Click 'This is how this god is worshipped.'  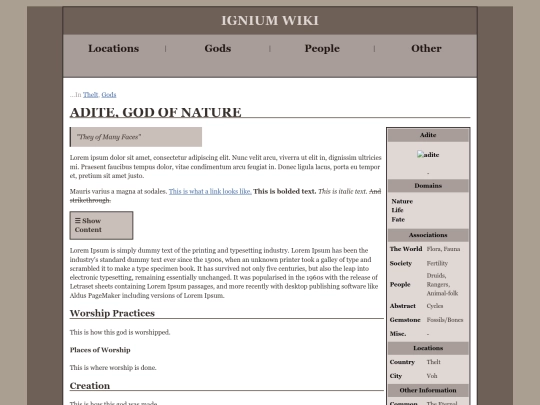(120, 333)
